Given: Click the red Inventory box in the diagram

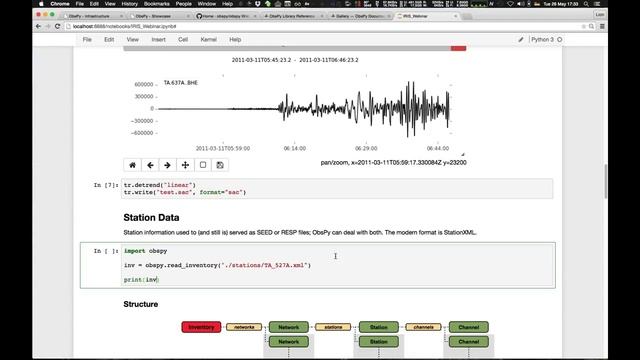Looking at the screenshot, I should coord(201,327).
